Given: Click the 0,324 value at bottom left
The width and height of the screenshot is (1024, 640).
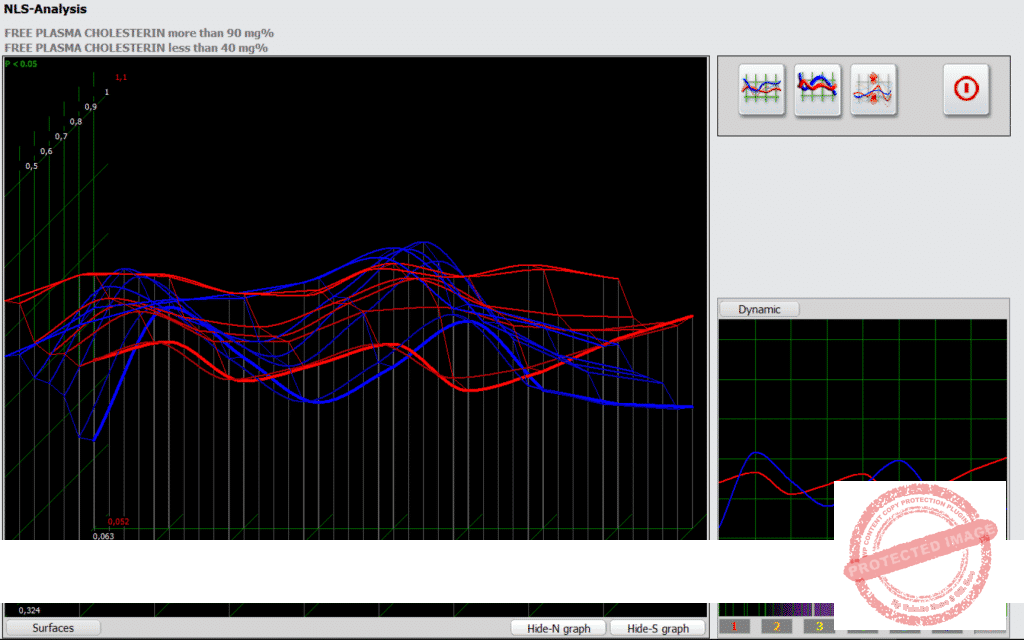Looking at the screenshot, I should [x=30, y=610].
